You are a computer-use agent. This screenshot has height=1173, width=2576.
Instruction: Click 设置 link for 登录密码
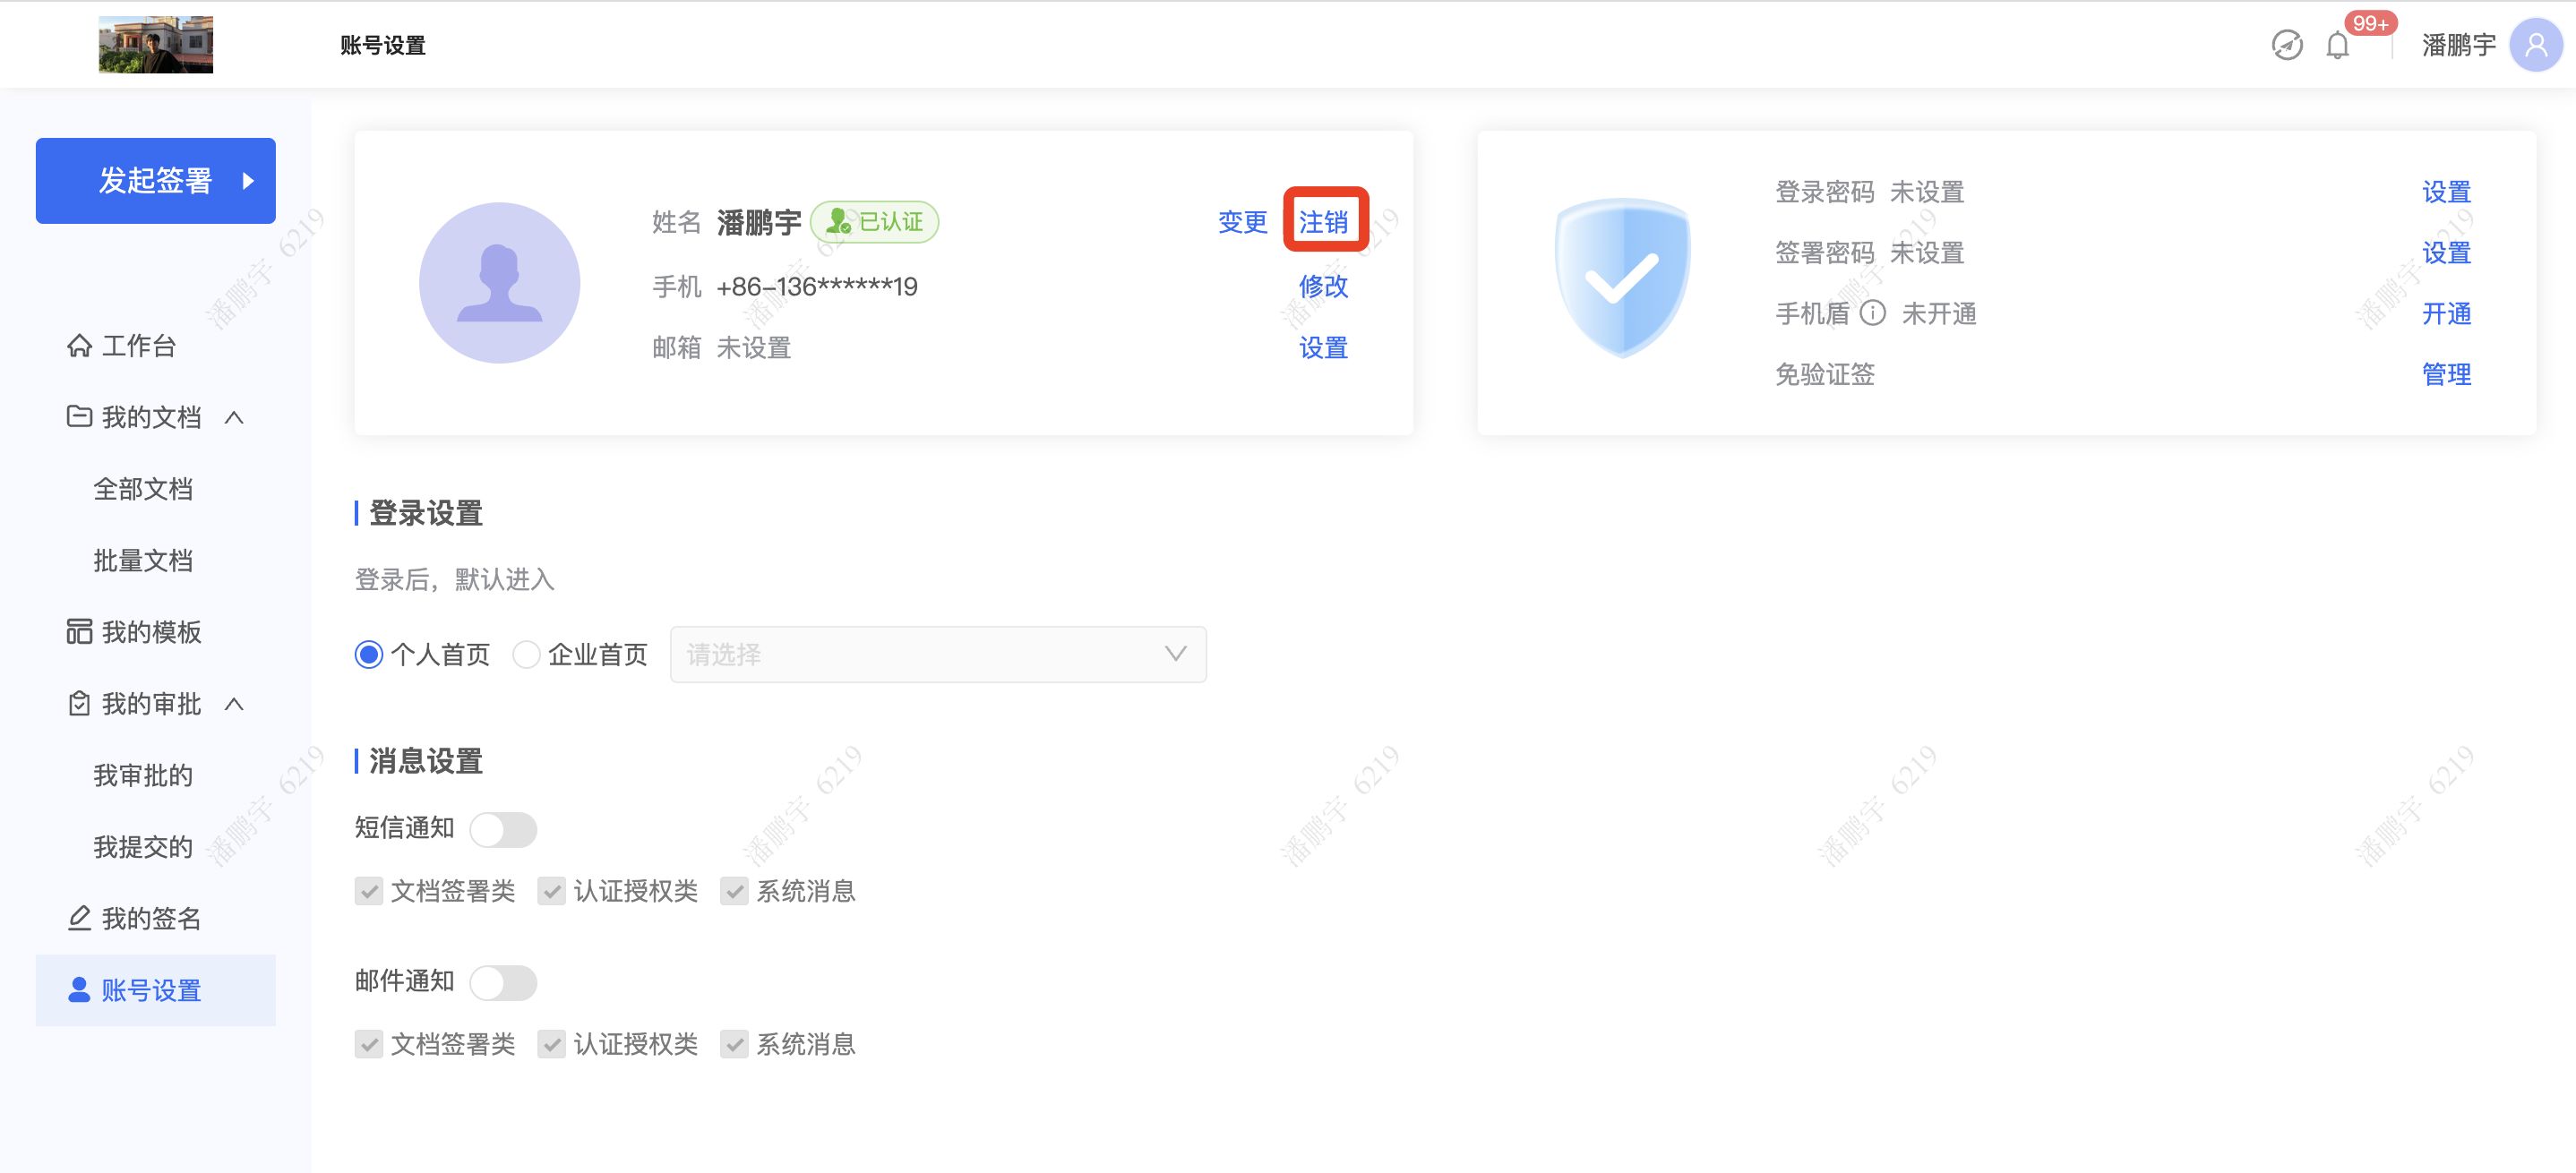coord(2446,192)
